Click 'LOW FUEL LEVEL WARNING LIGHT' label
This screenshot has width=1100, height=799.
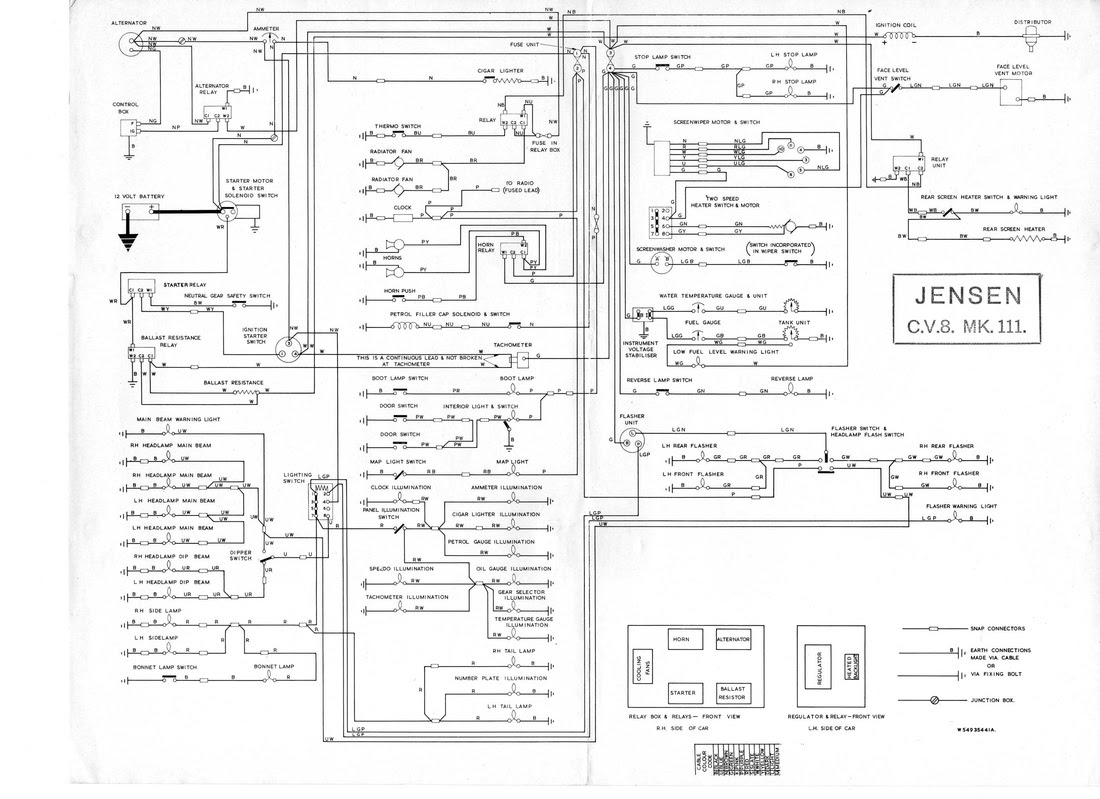click(x=725, y=351)
